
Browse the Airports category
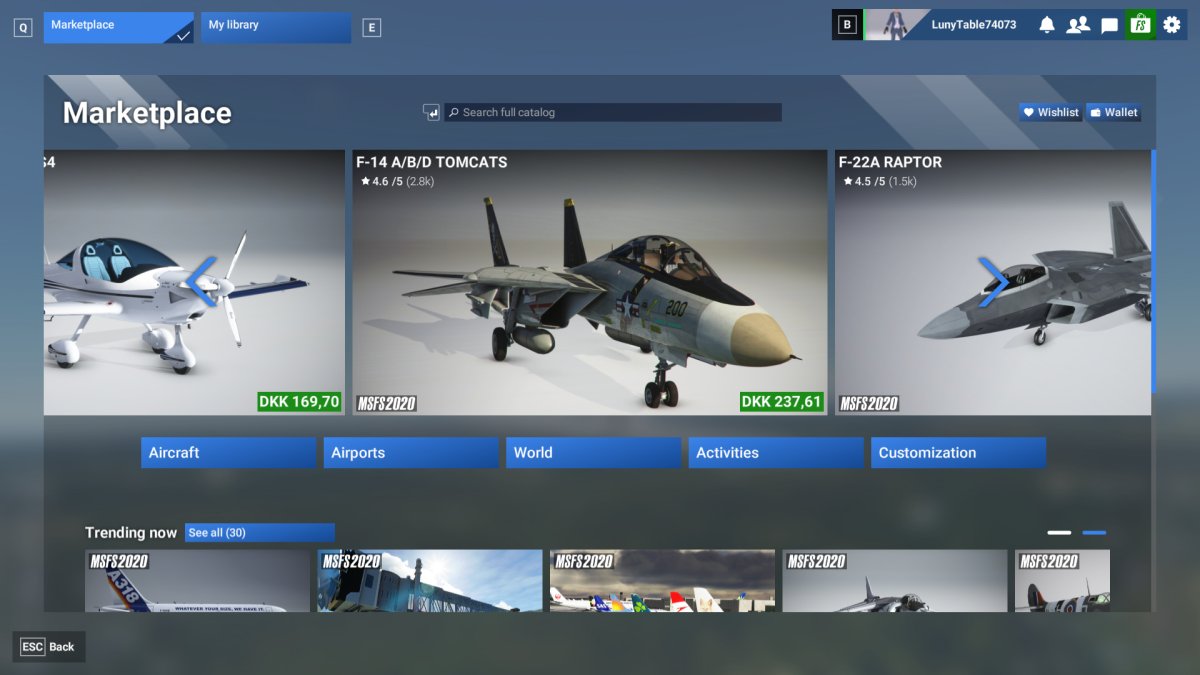[x=411, y=453]
